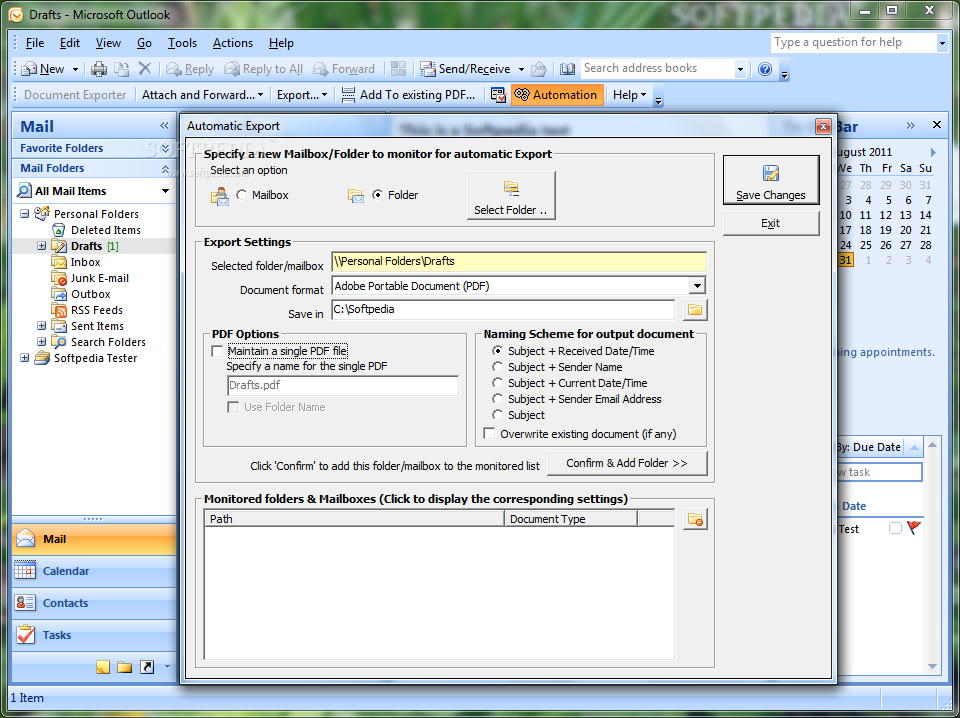Click the Type a question for help box
This screenshot has height=718, width=960.
854,42
